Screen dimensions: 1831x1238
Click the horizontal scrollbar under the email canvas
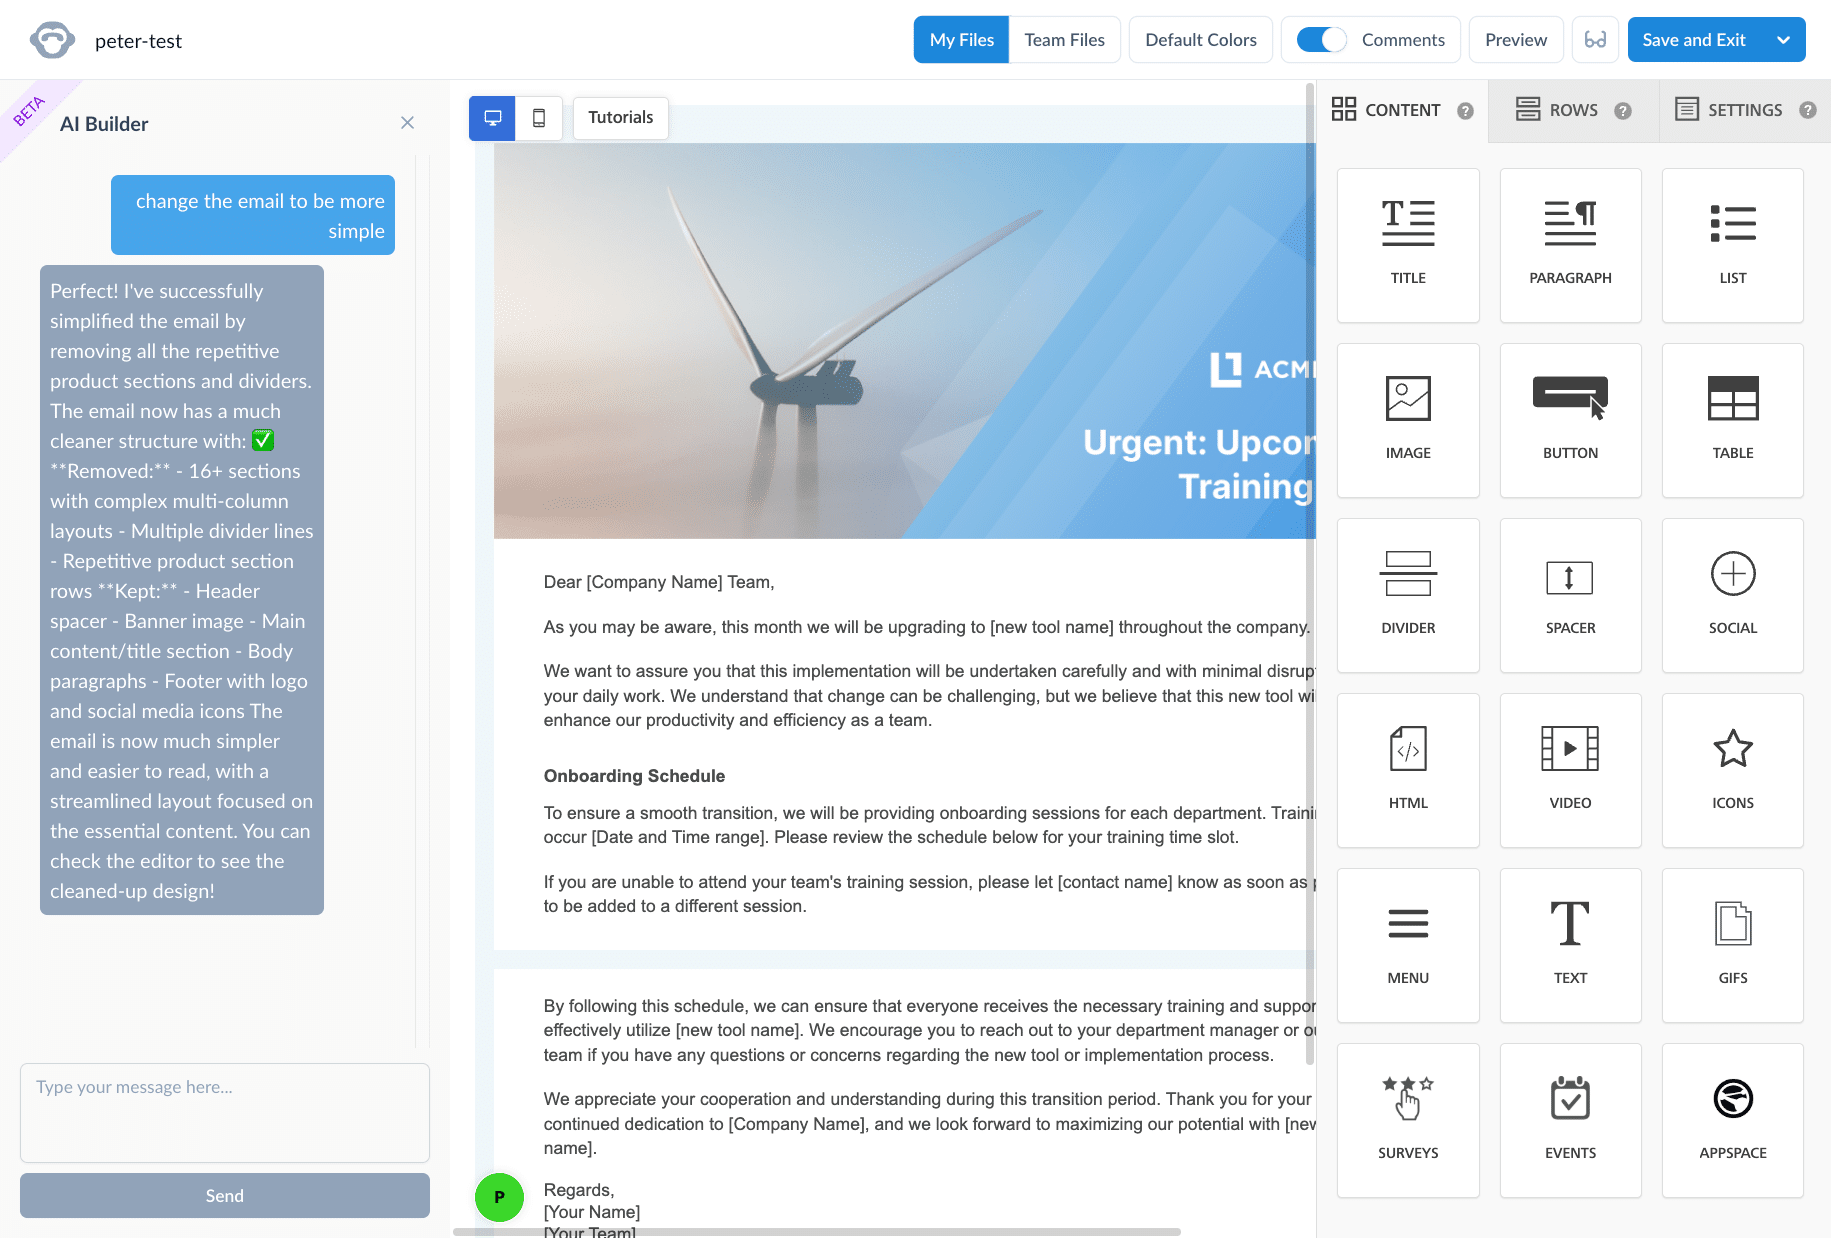(x=817, y=1232)
